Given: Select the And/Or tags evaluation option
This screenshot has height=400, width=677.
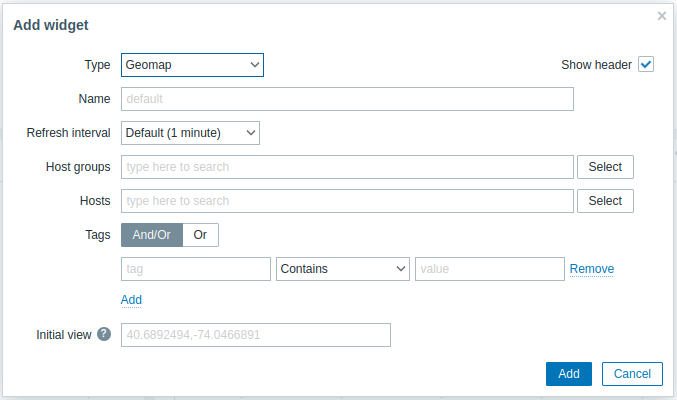Looking at the screenshot, I should click(x=152, y=235).
